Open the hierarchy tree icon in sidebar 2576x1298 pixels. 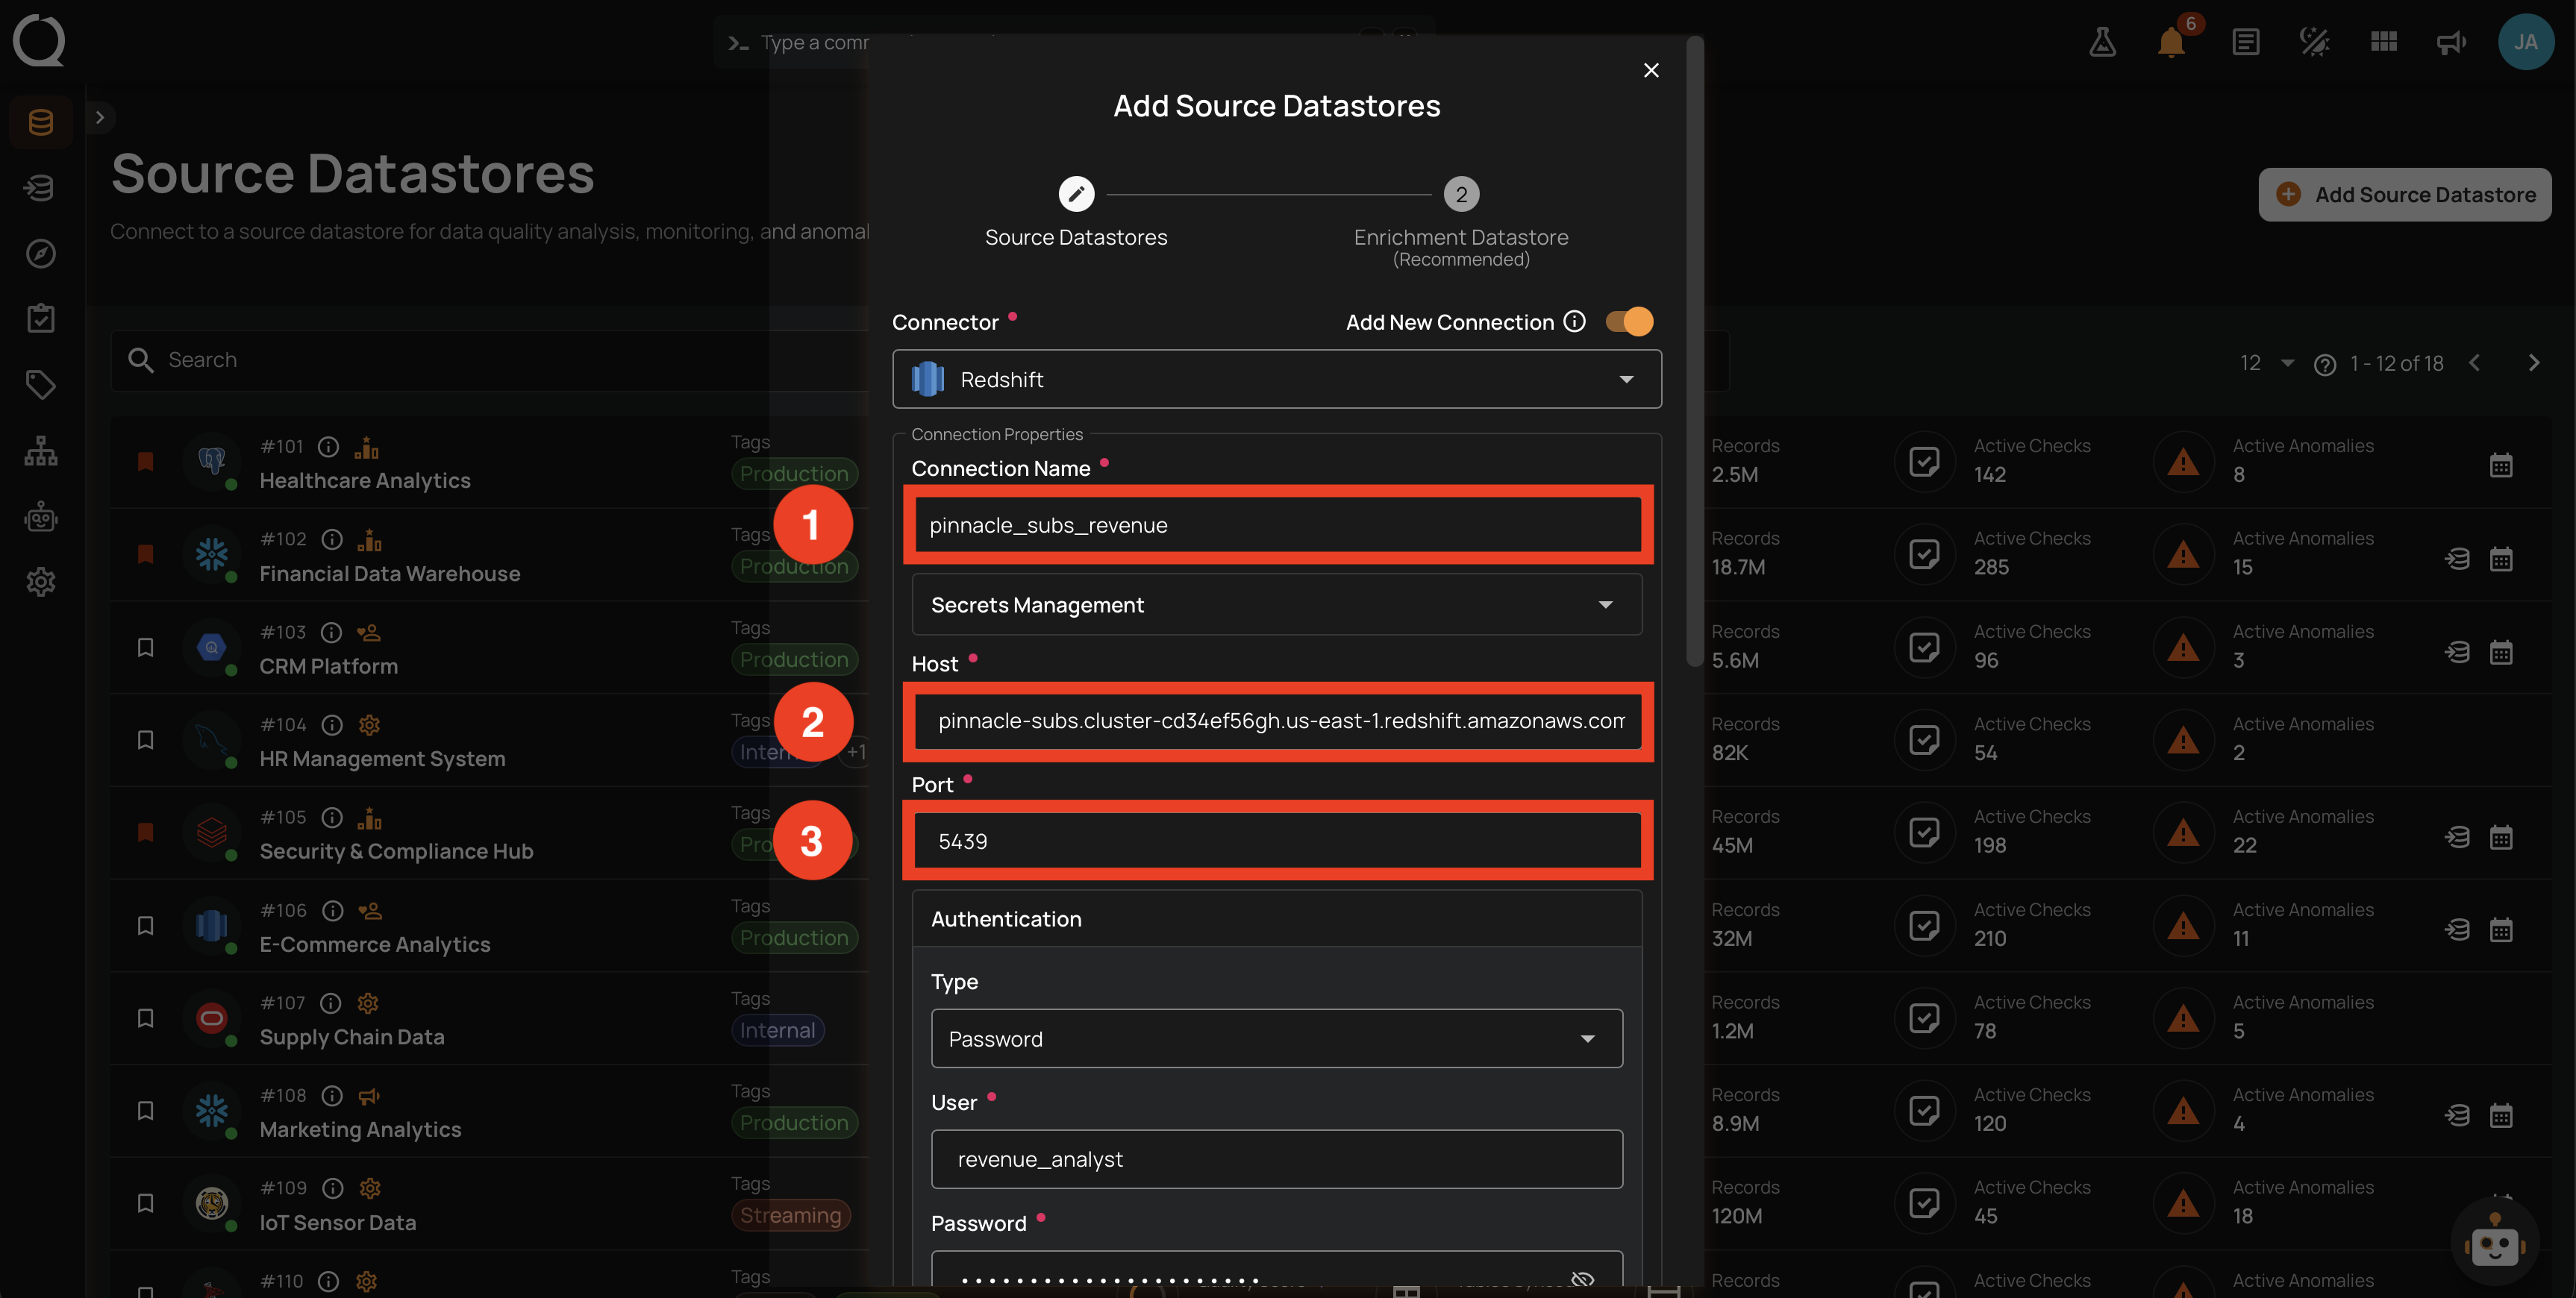[x=41, y=451]
